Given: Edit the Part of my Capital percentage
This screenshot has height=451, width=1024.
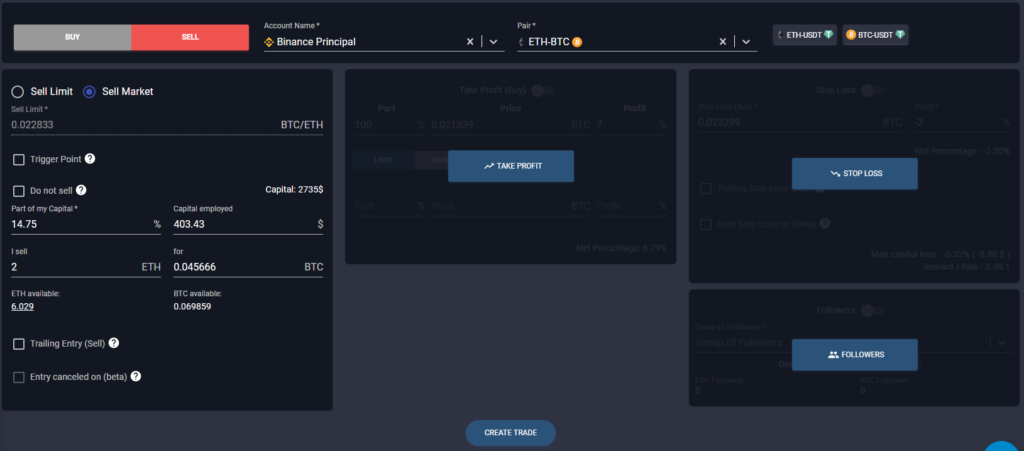Looking at the screenshot, I should (x=86, y=224).
